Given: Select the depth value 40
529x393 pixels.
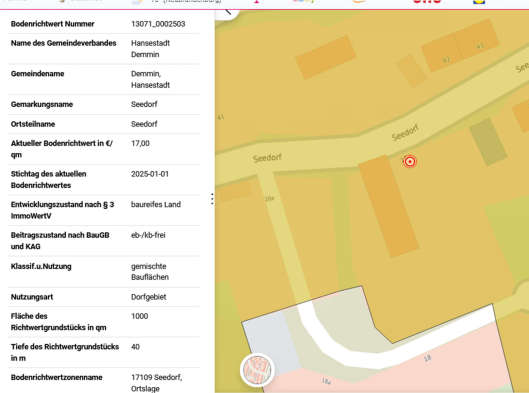Looking at the screenshot, I should coord(135,347).
